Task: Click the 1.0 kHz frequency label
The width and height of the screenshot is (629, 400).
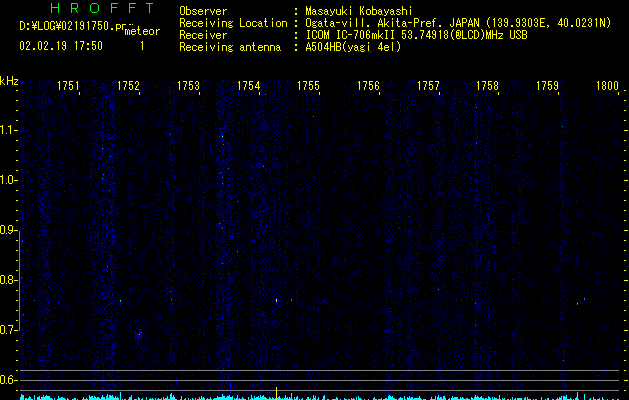Action: tap(8, 180)
